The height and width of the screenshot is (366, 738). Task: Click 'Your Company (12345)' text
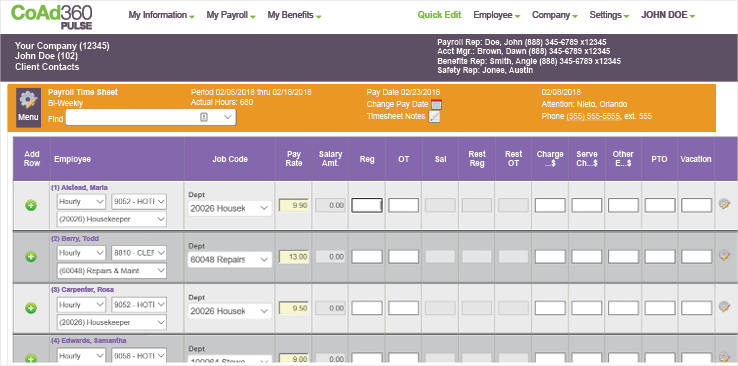[62, 46]
